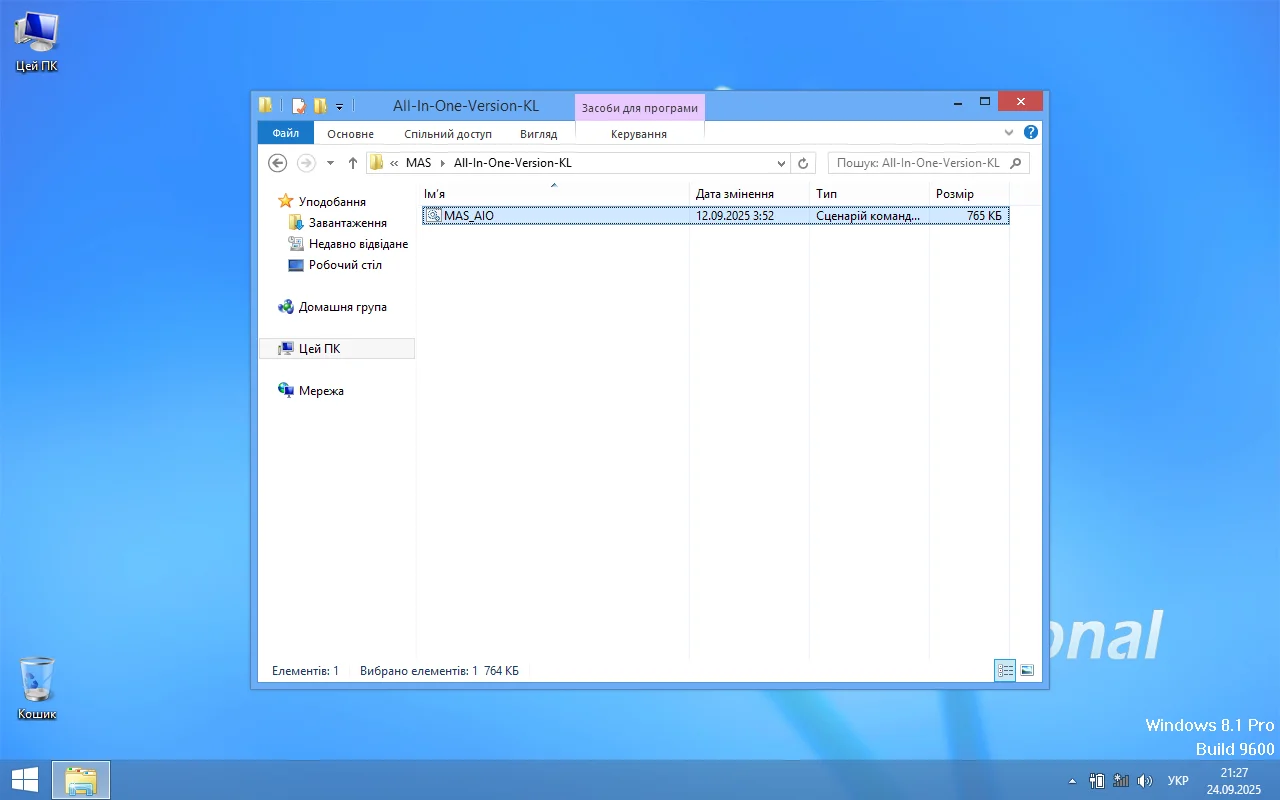Viewport: 1280px width, 800px height.
Task: Open the recent locations dropdown arrow
Action: point(330,163)
